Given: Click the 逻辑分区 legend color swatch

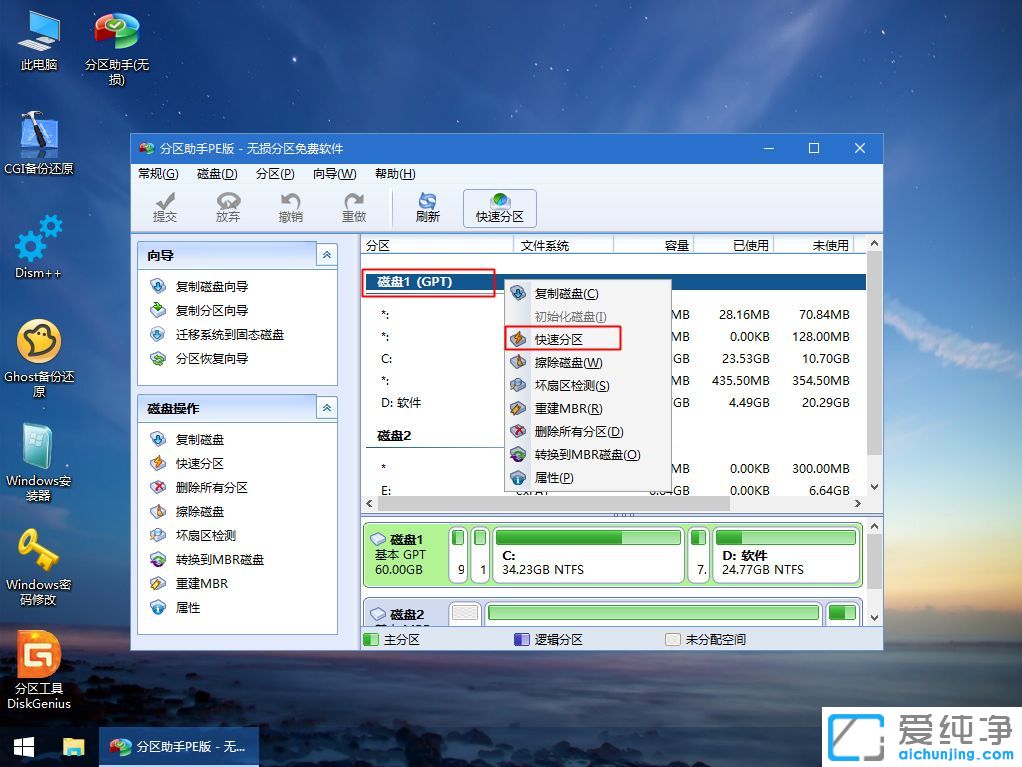Looking at the screenshot, I should point(523,639).
